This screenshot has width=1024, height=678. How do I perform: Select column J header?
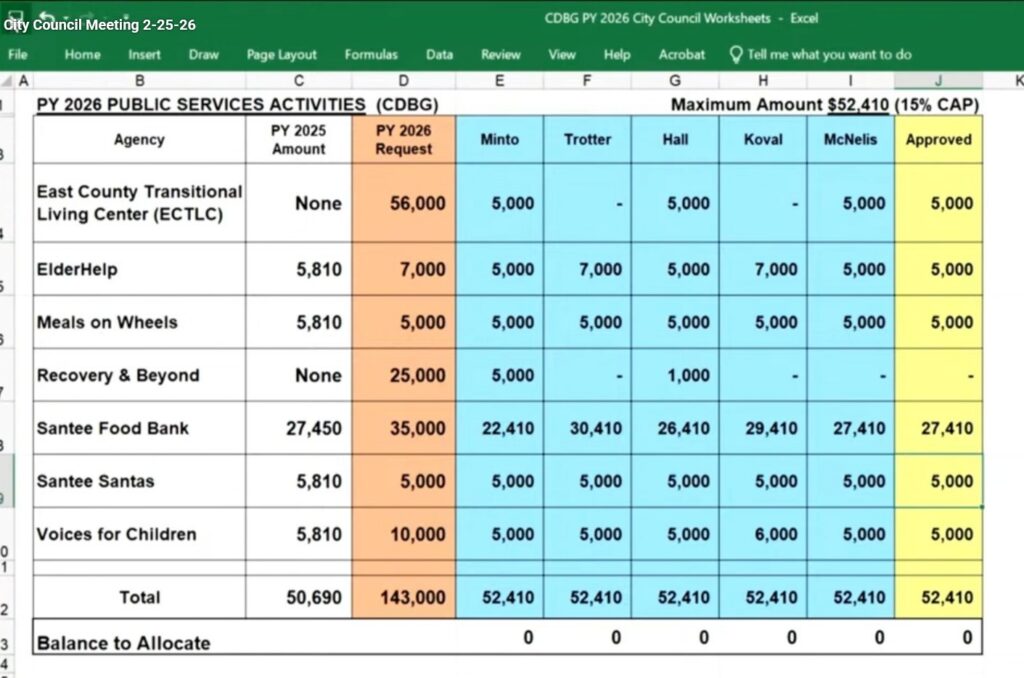click(938, 80)
